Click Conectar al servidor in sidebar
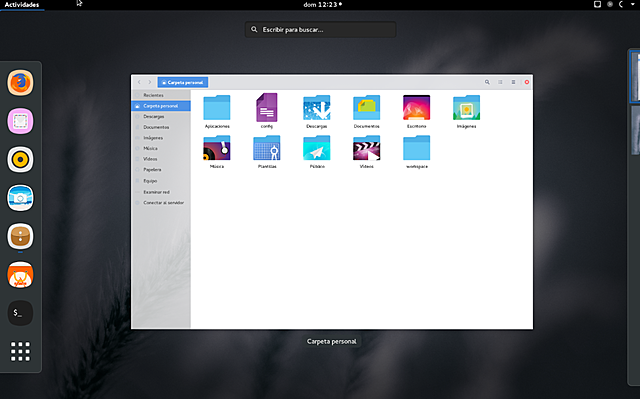The height and width of the screenshot is (399, 640). point(161,202)
